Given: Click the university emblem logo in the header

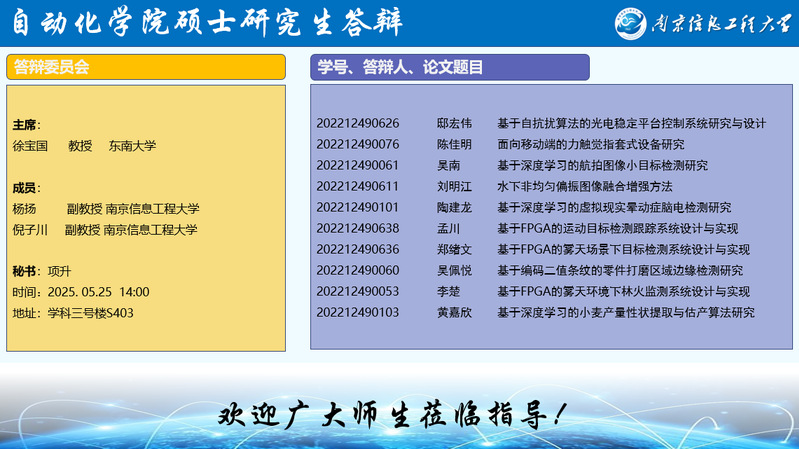Looking at the screenshot, I should pyautogui.click(x=632, y=23).
